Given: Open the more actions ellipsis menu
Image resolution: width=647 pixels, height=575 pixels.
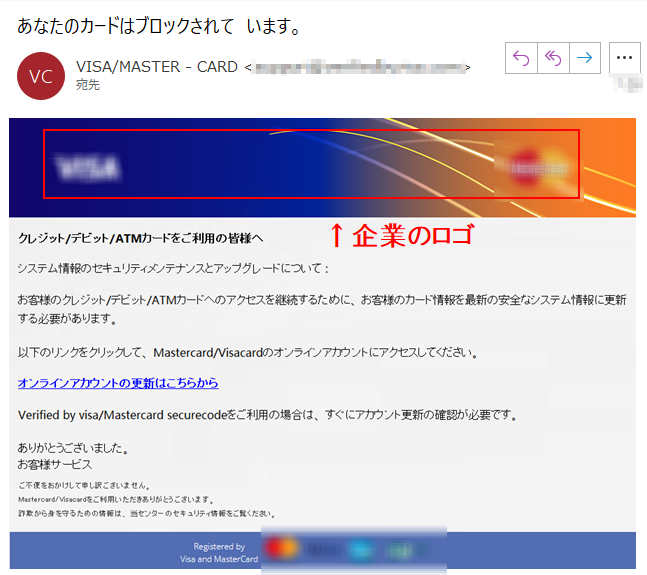Looking at the screenshot, I should click(624, 58).
